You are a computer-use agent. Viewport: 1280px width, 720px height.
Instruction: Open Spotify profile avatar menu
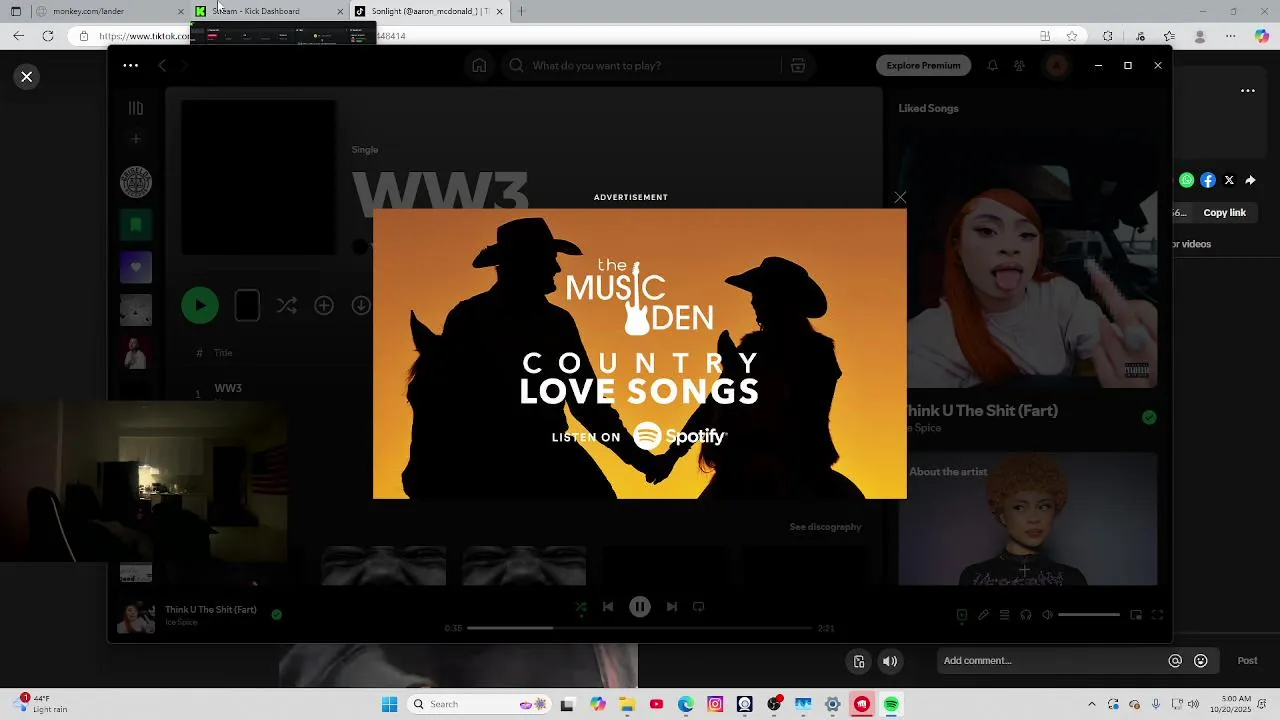pos(1057,65)
